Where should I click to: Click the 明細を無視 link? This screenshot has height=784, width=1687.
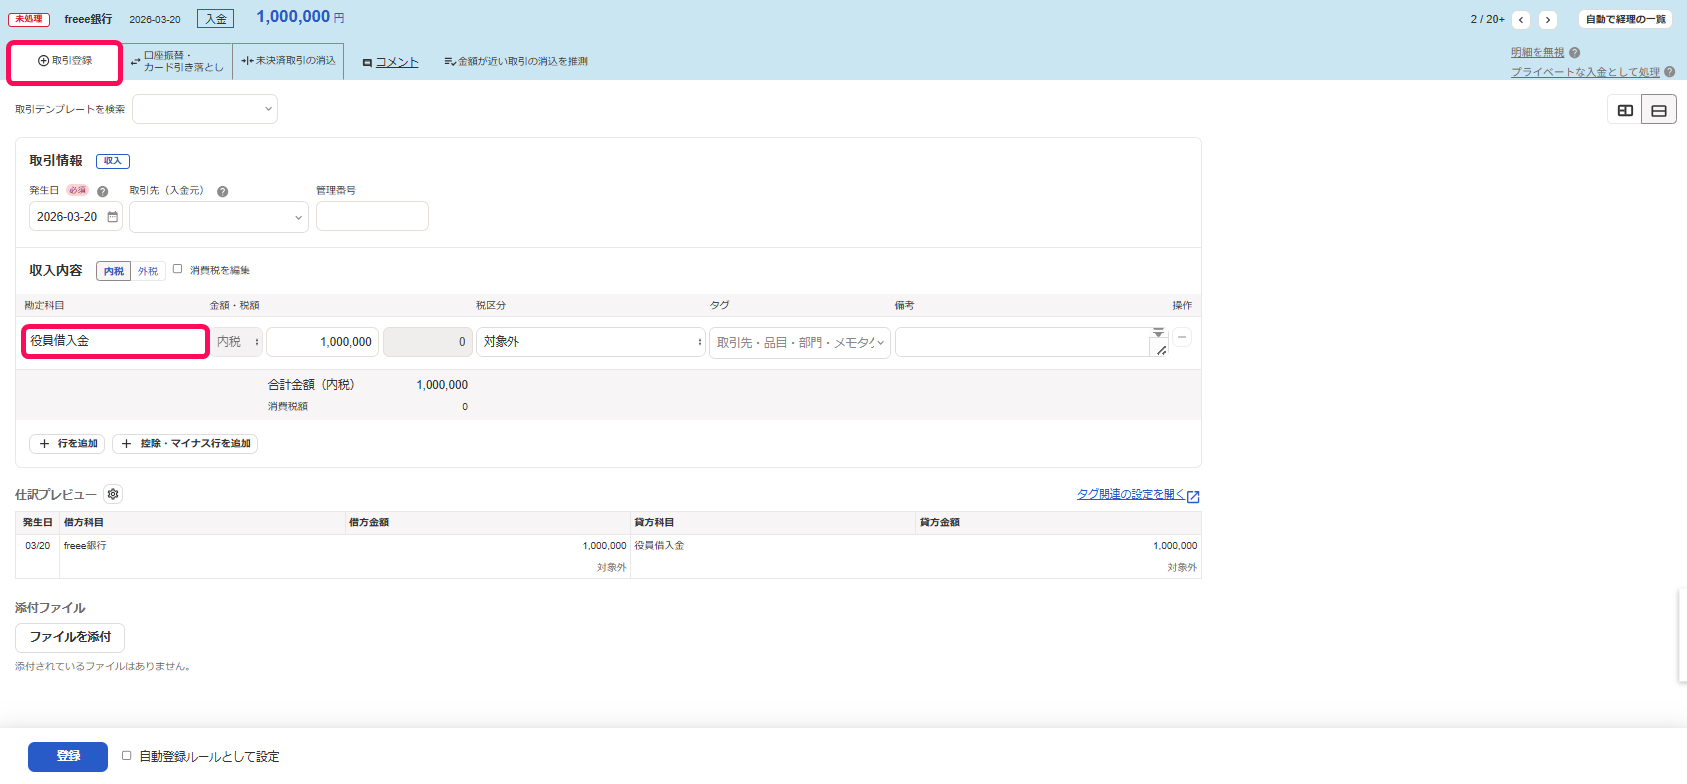pyautogui.click(x=1537, y=53)
